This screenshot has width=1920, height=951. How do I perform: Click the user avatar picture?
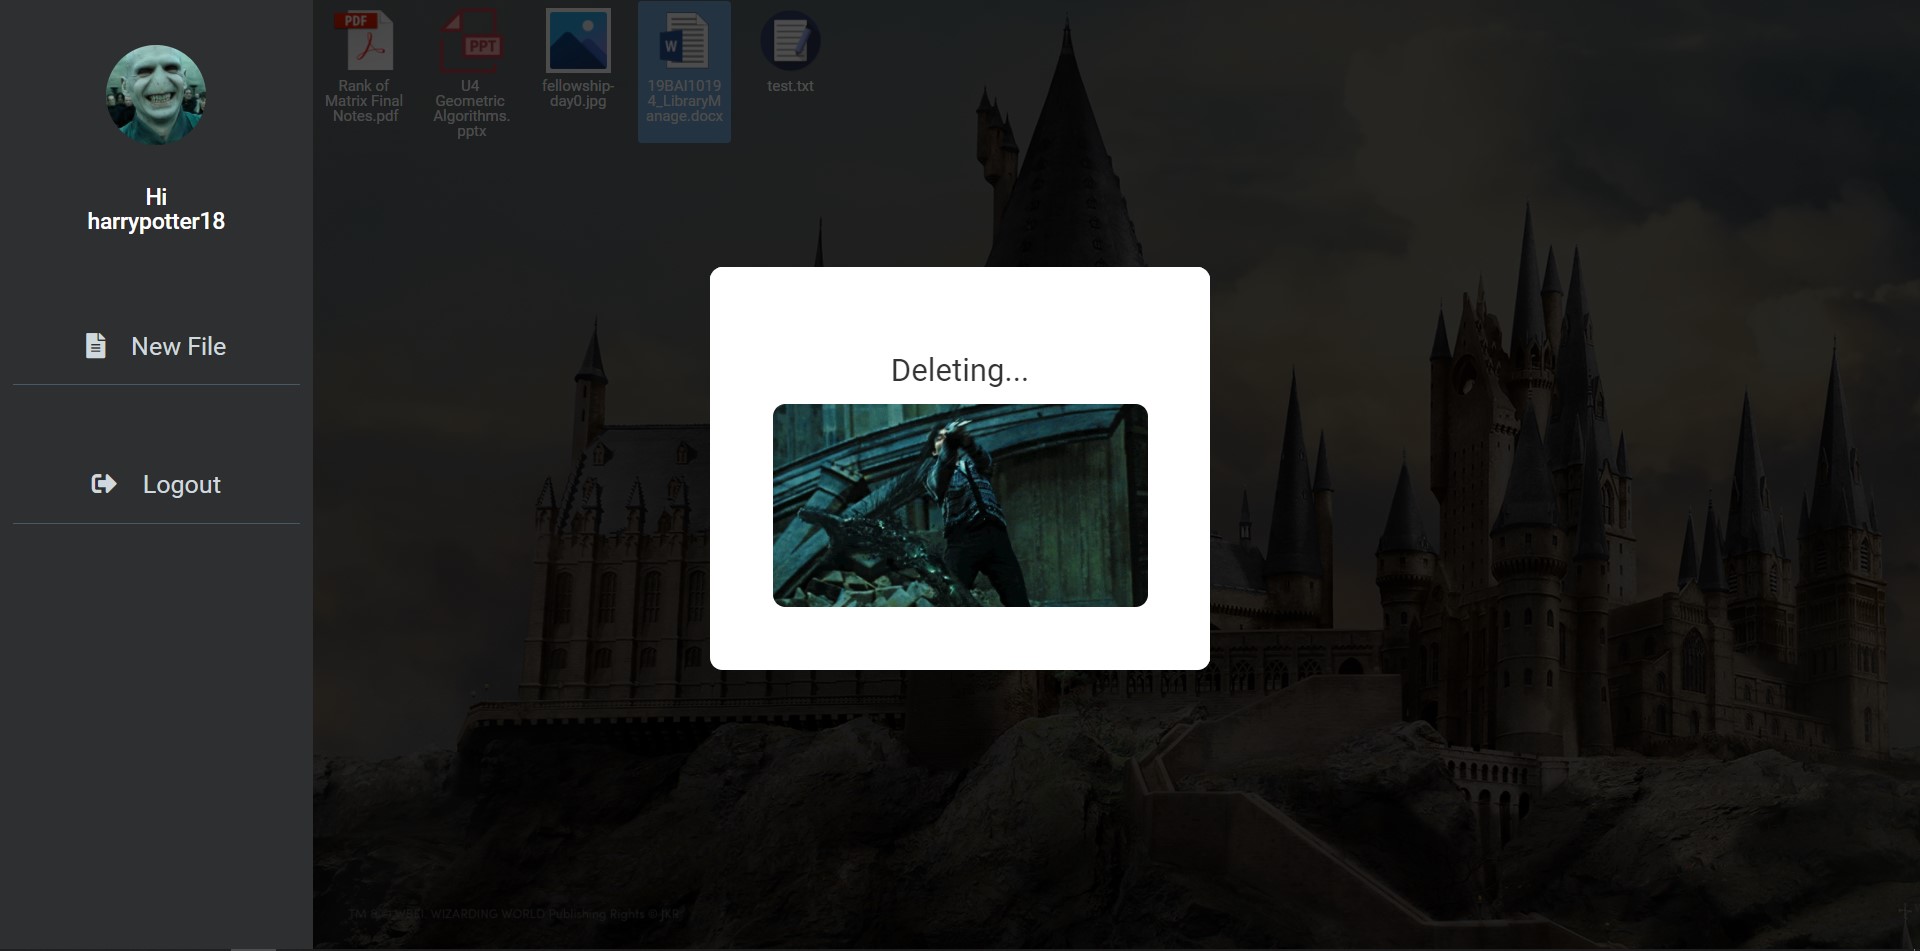156,95
